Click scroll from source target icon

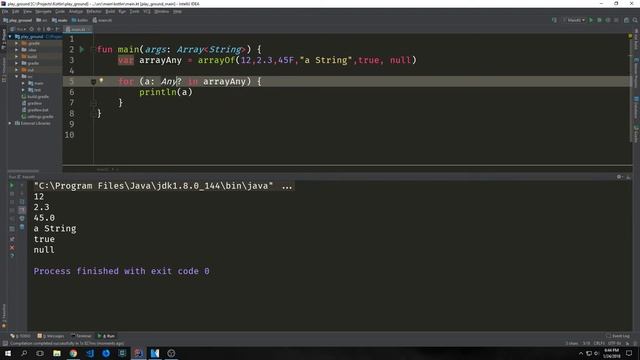[31, 29]
